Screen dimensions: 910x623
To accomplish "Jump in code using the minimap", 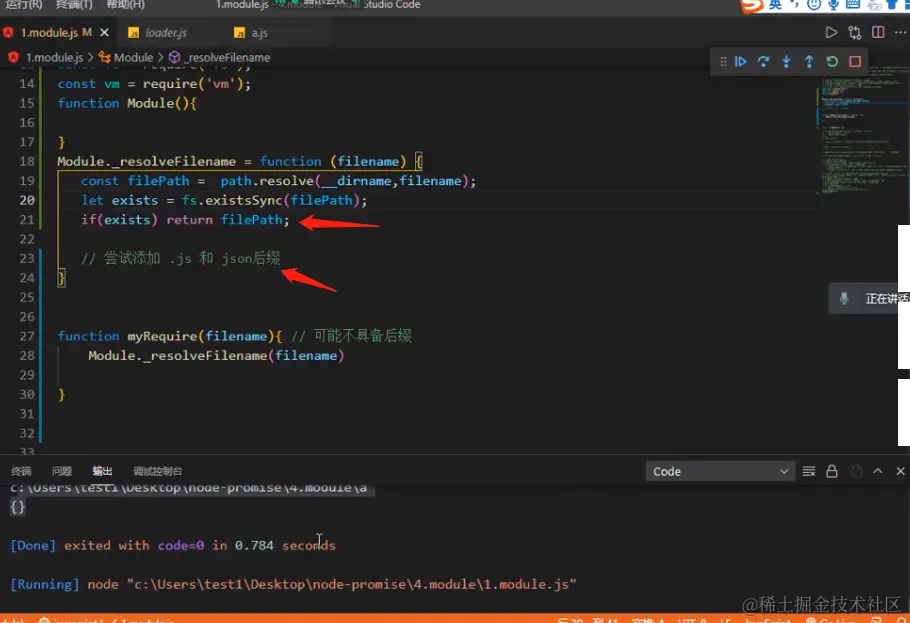I will coord(864,131).
